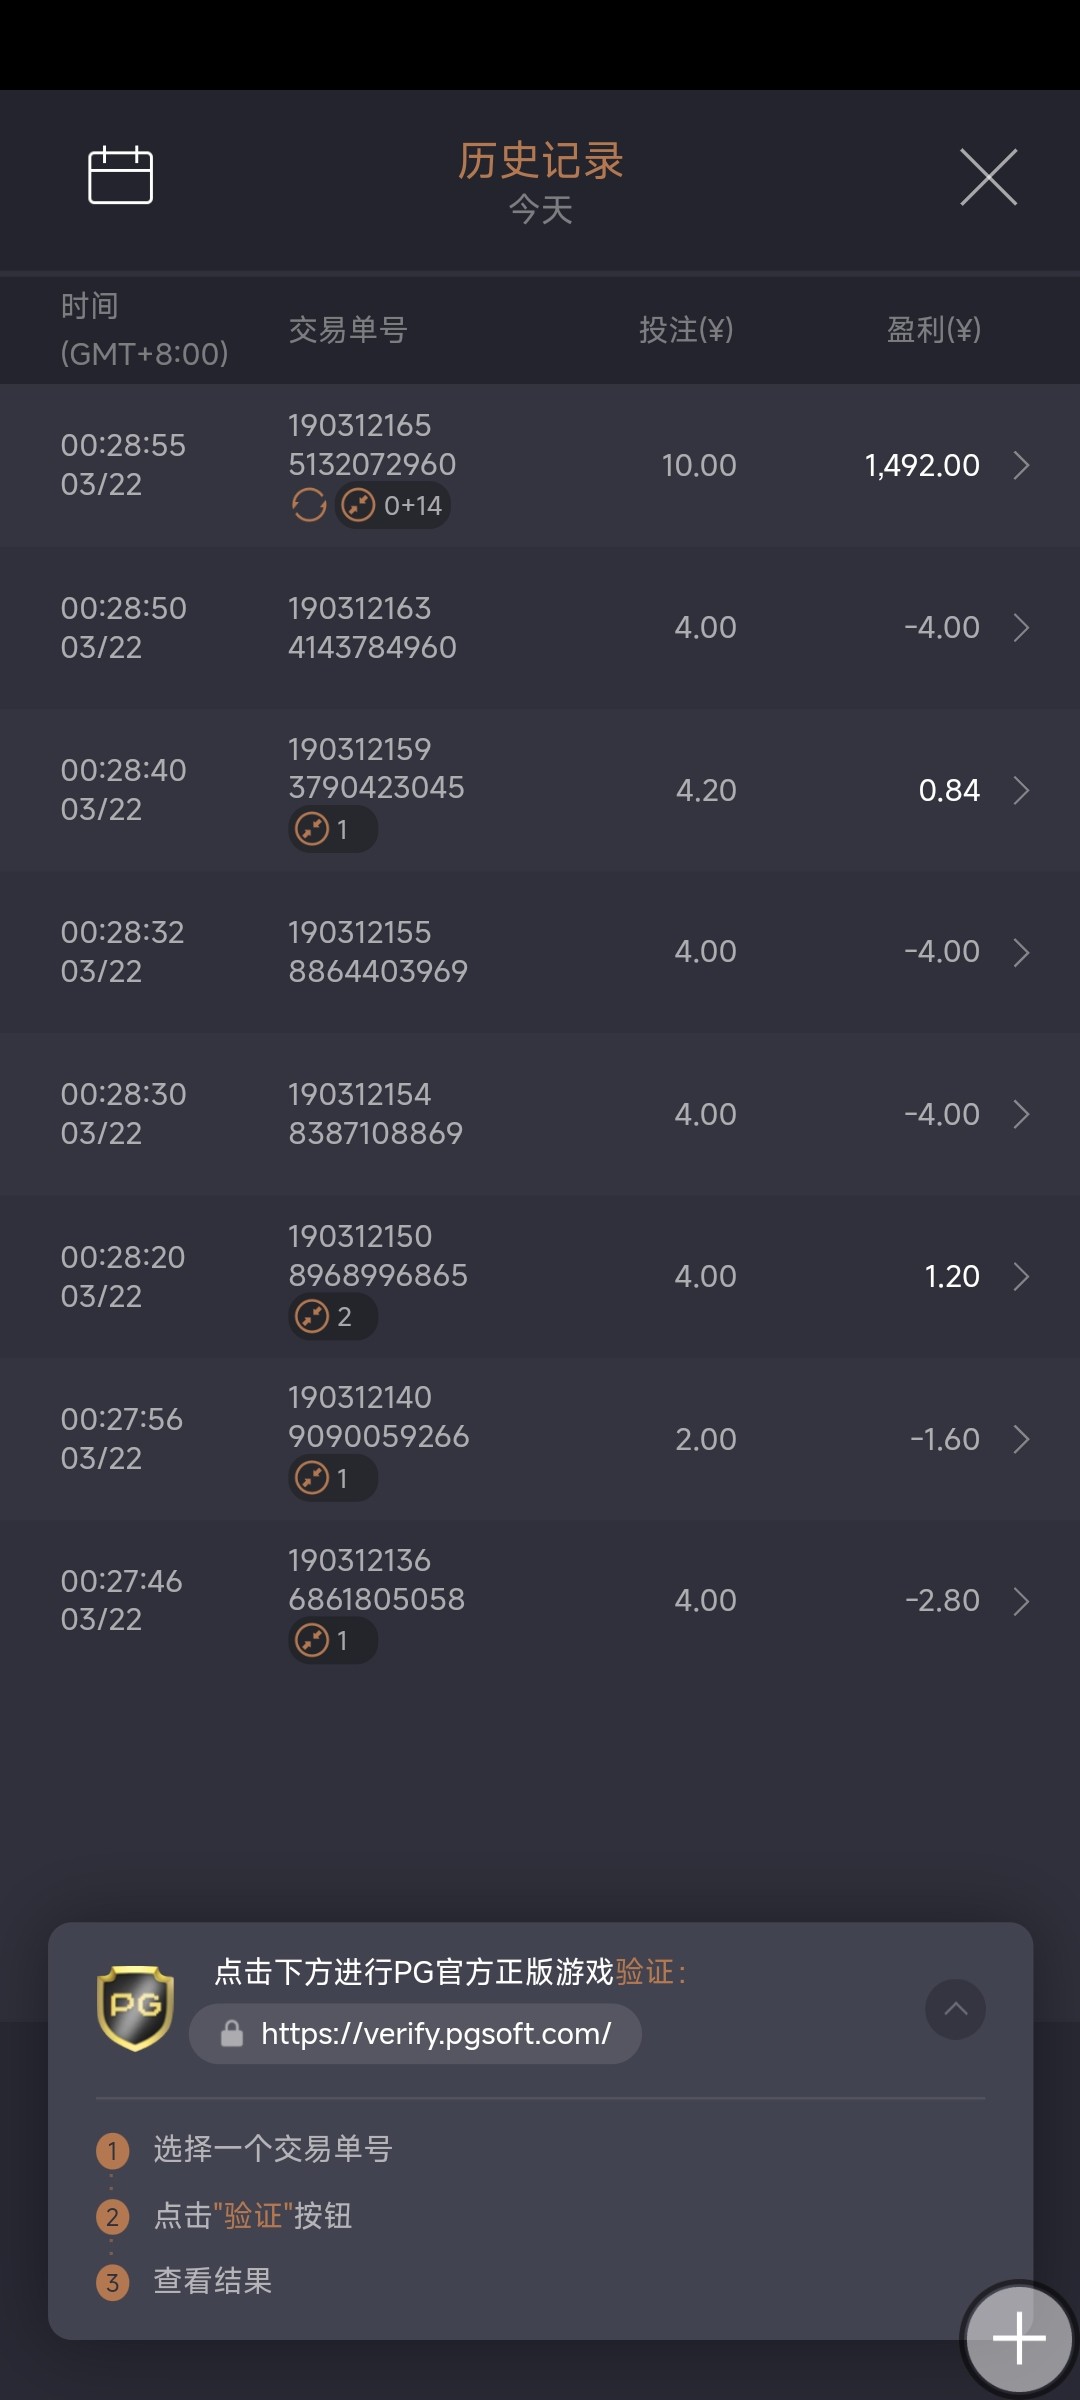Tap the PG shield logo
This screenshot has width=1080, height=2400.
click(x=135, y=2007)
